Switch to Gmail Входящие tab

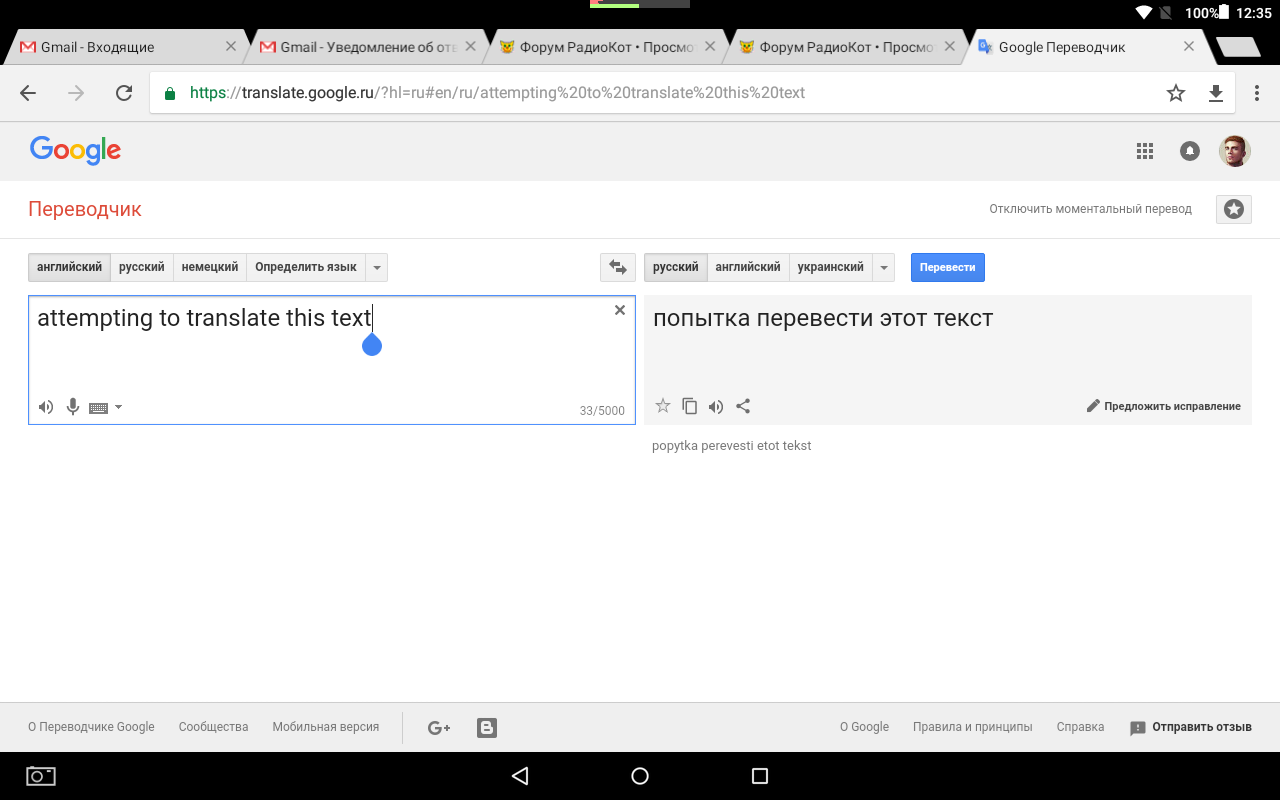point(125,47)
